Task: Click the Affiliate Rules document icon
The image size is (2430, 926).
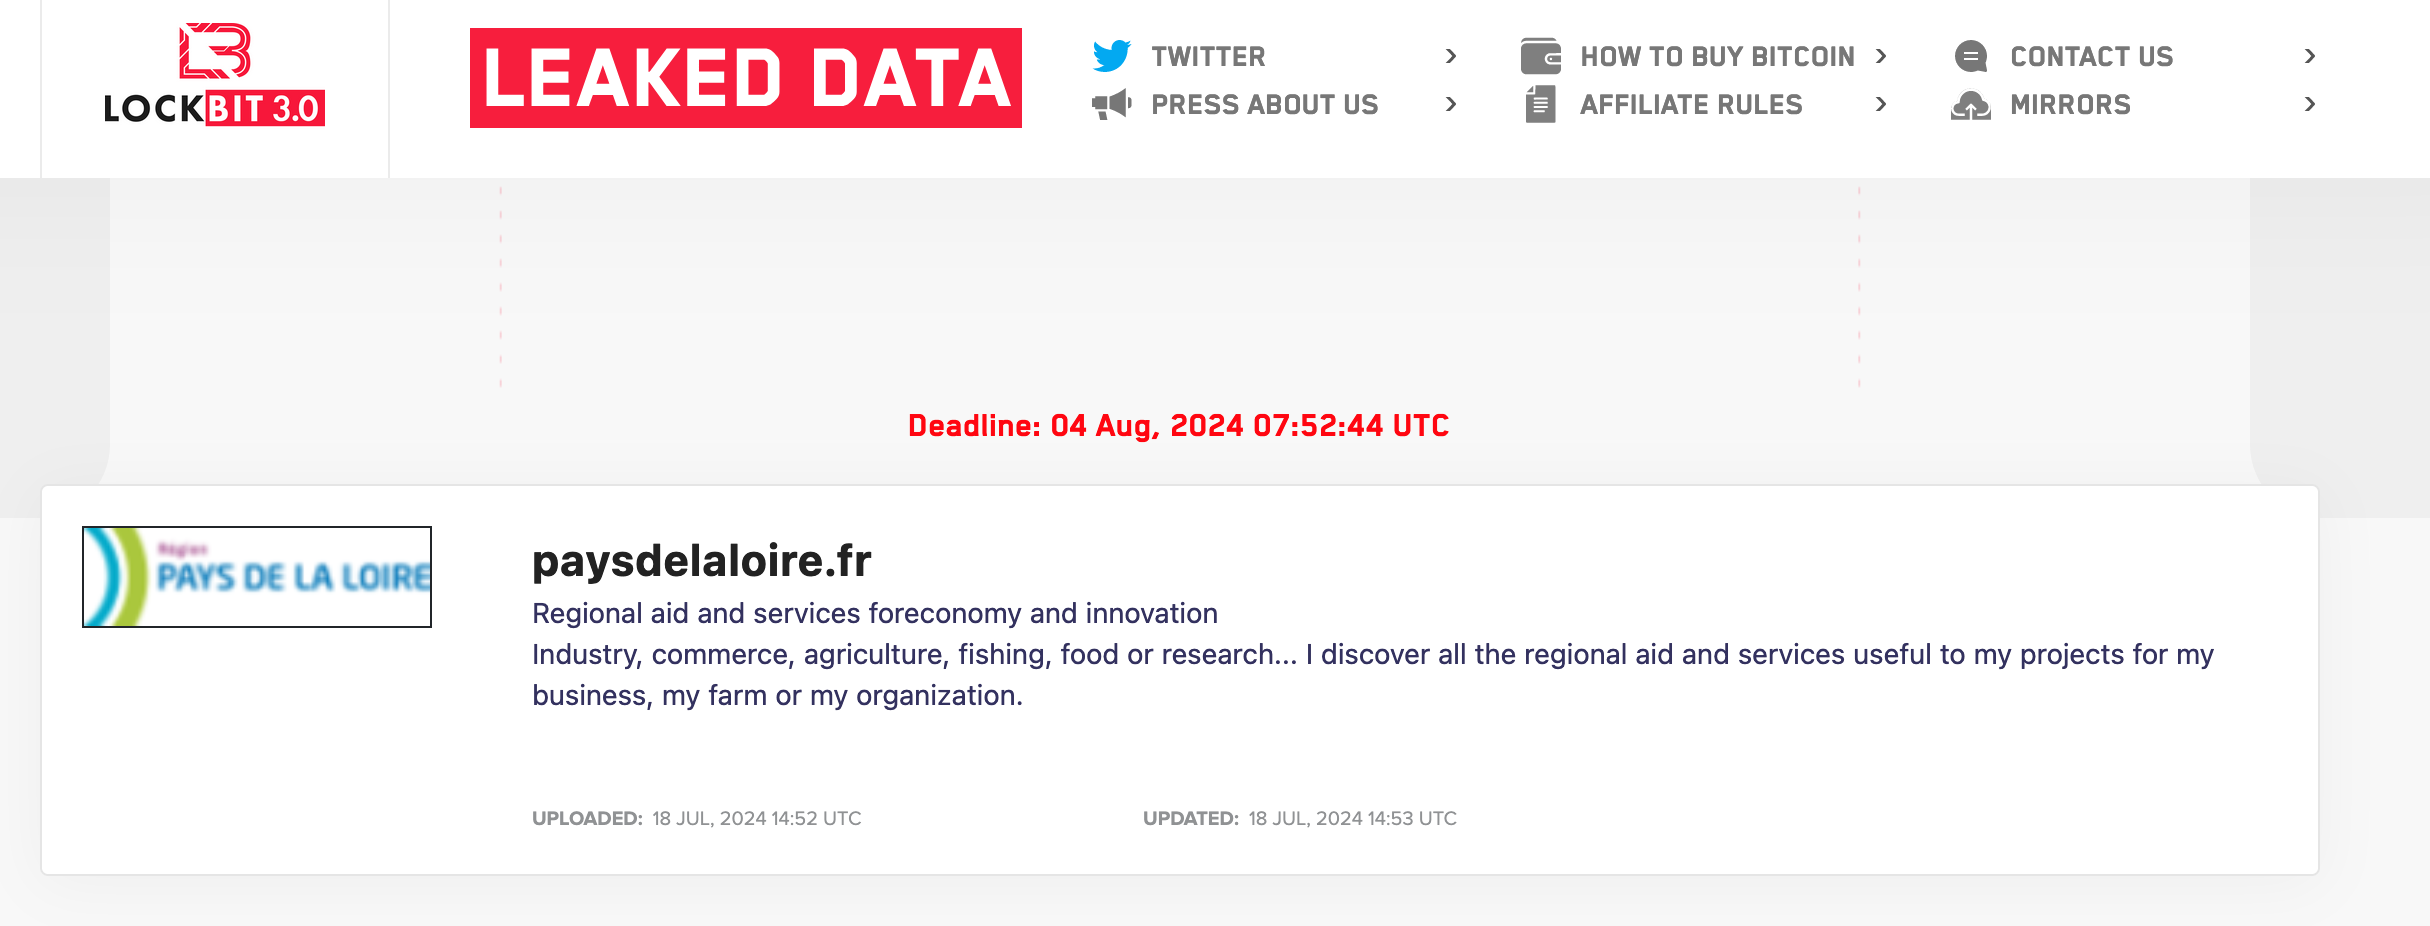Action: pos(1541,104)
